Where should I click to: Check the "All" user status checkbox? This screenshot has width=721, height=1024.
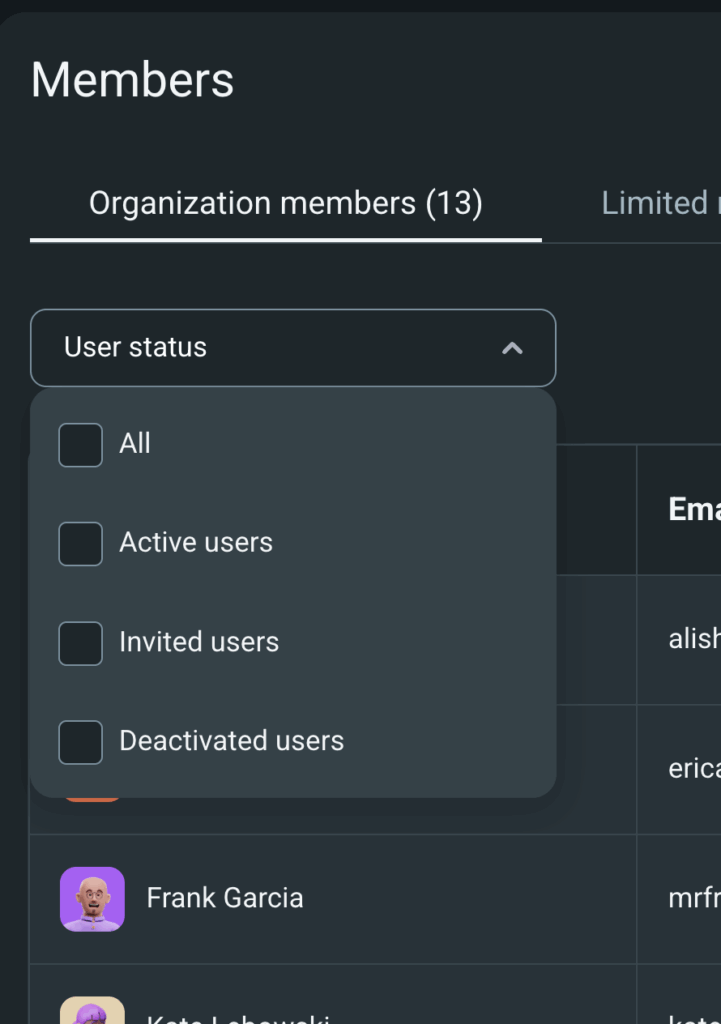(80, 444)
